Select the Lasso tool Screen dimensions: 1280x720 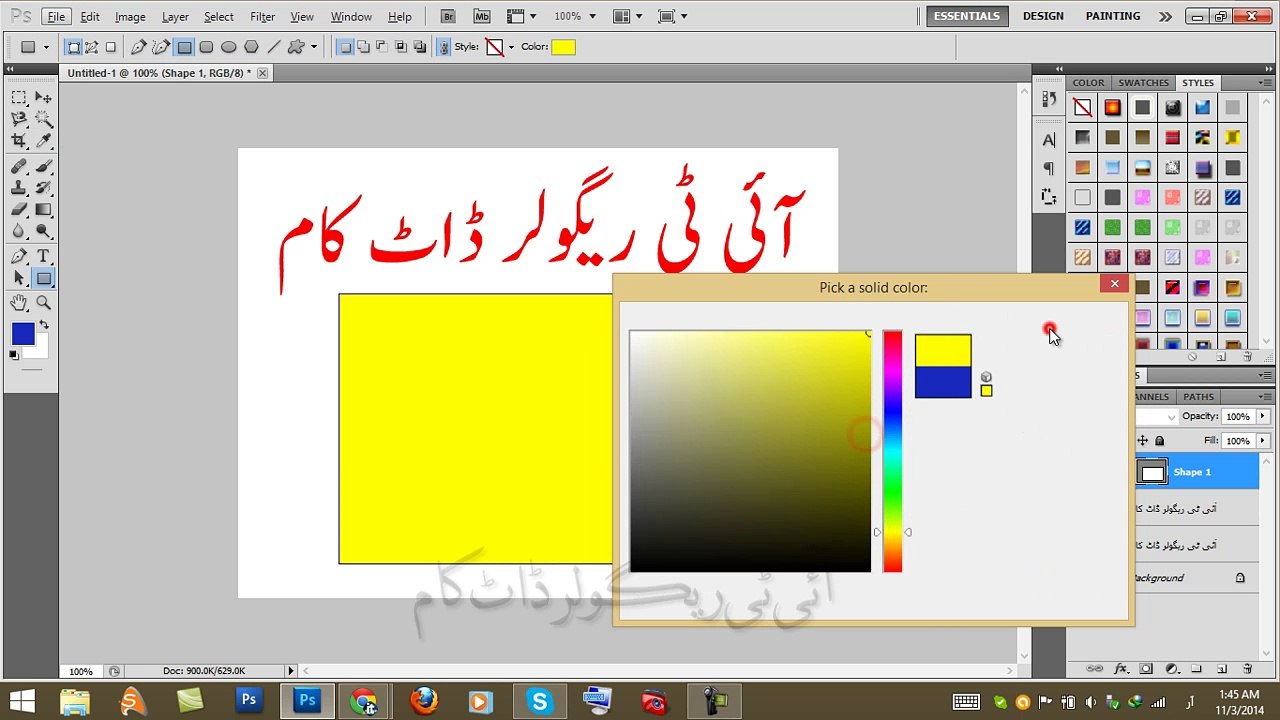tap(19, 119)
